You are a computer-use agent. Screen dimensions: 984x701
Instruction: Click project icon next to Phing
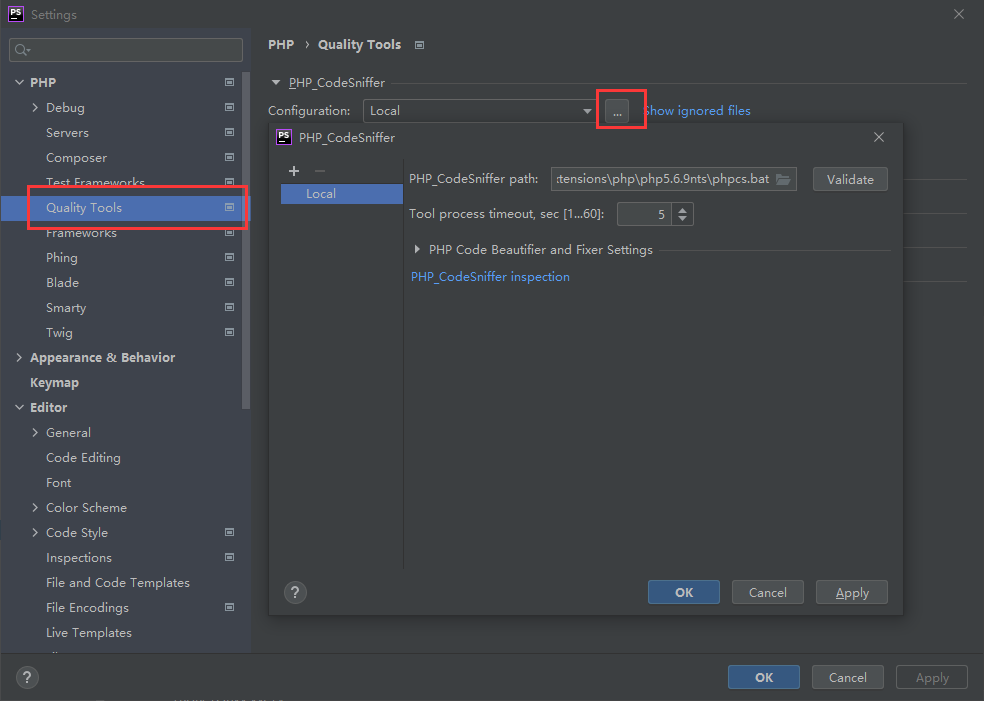tap(229, 257)
